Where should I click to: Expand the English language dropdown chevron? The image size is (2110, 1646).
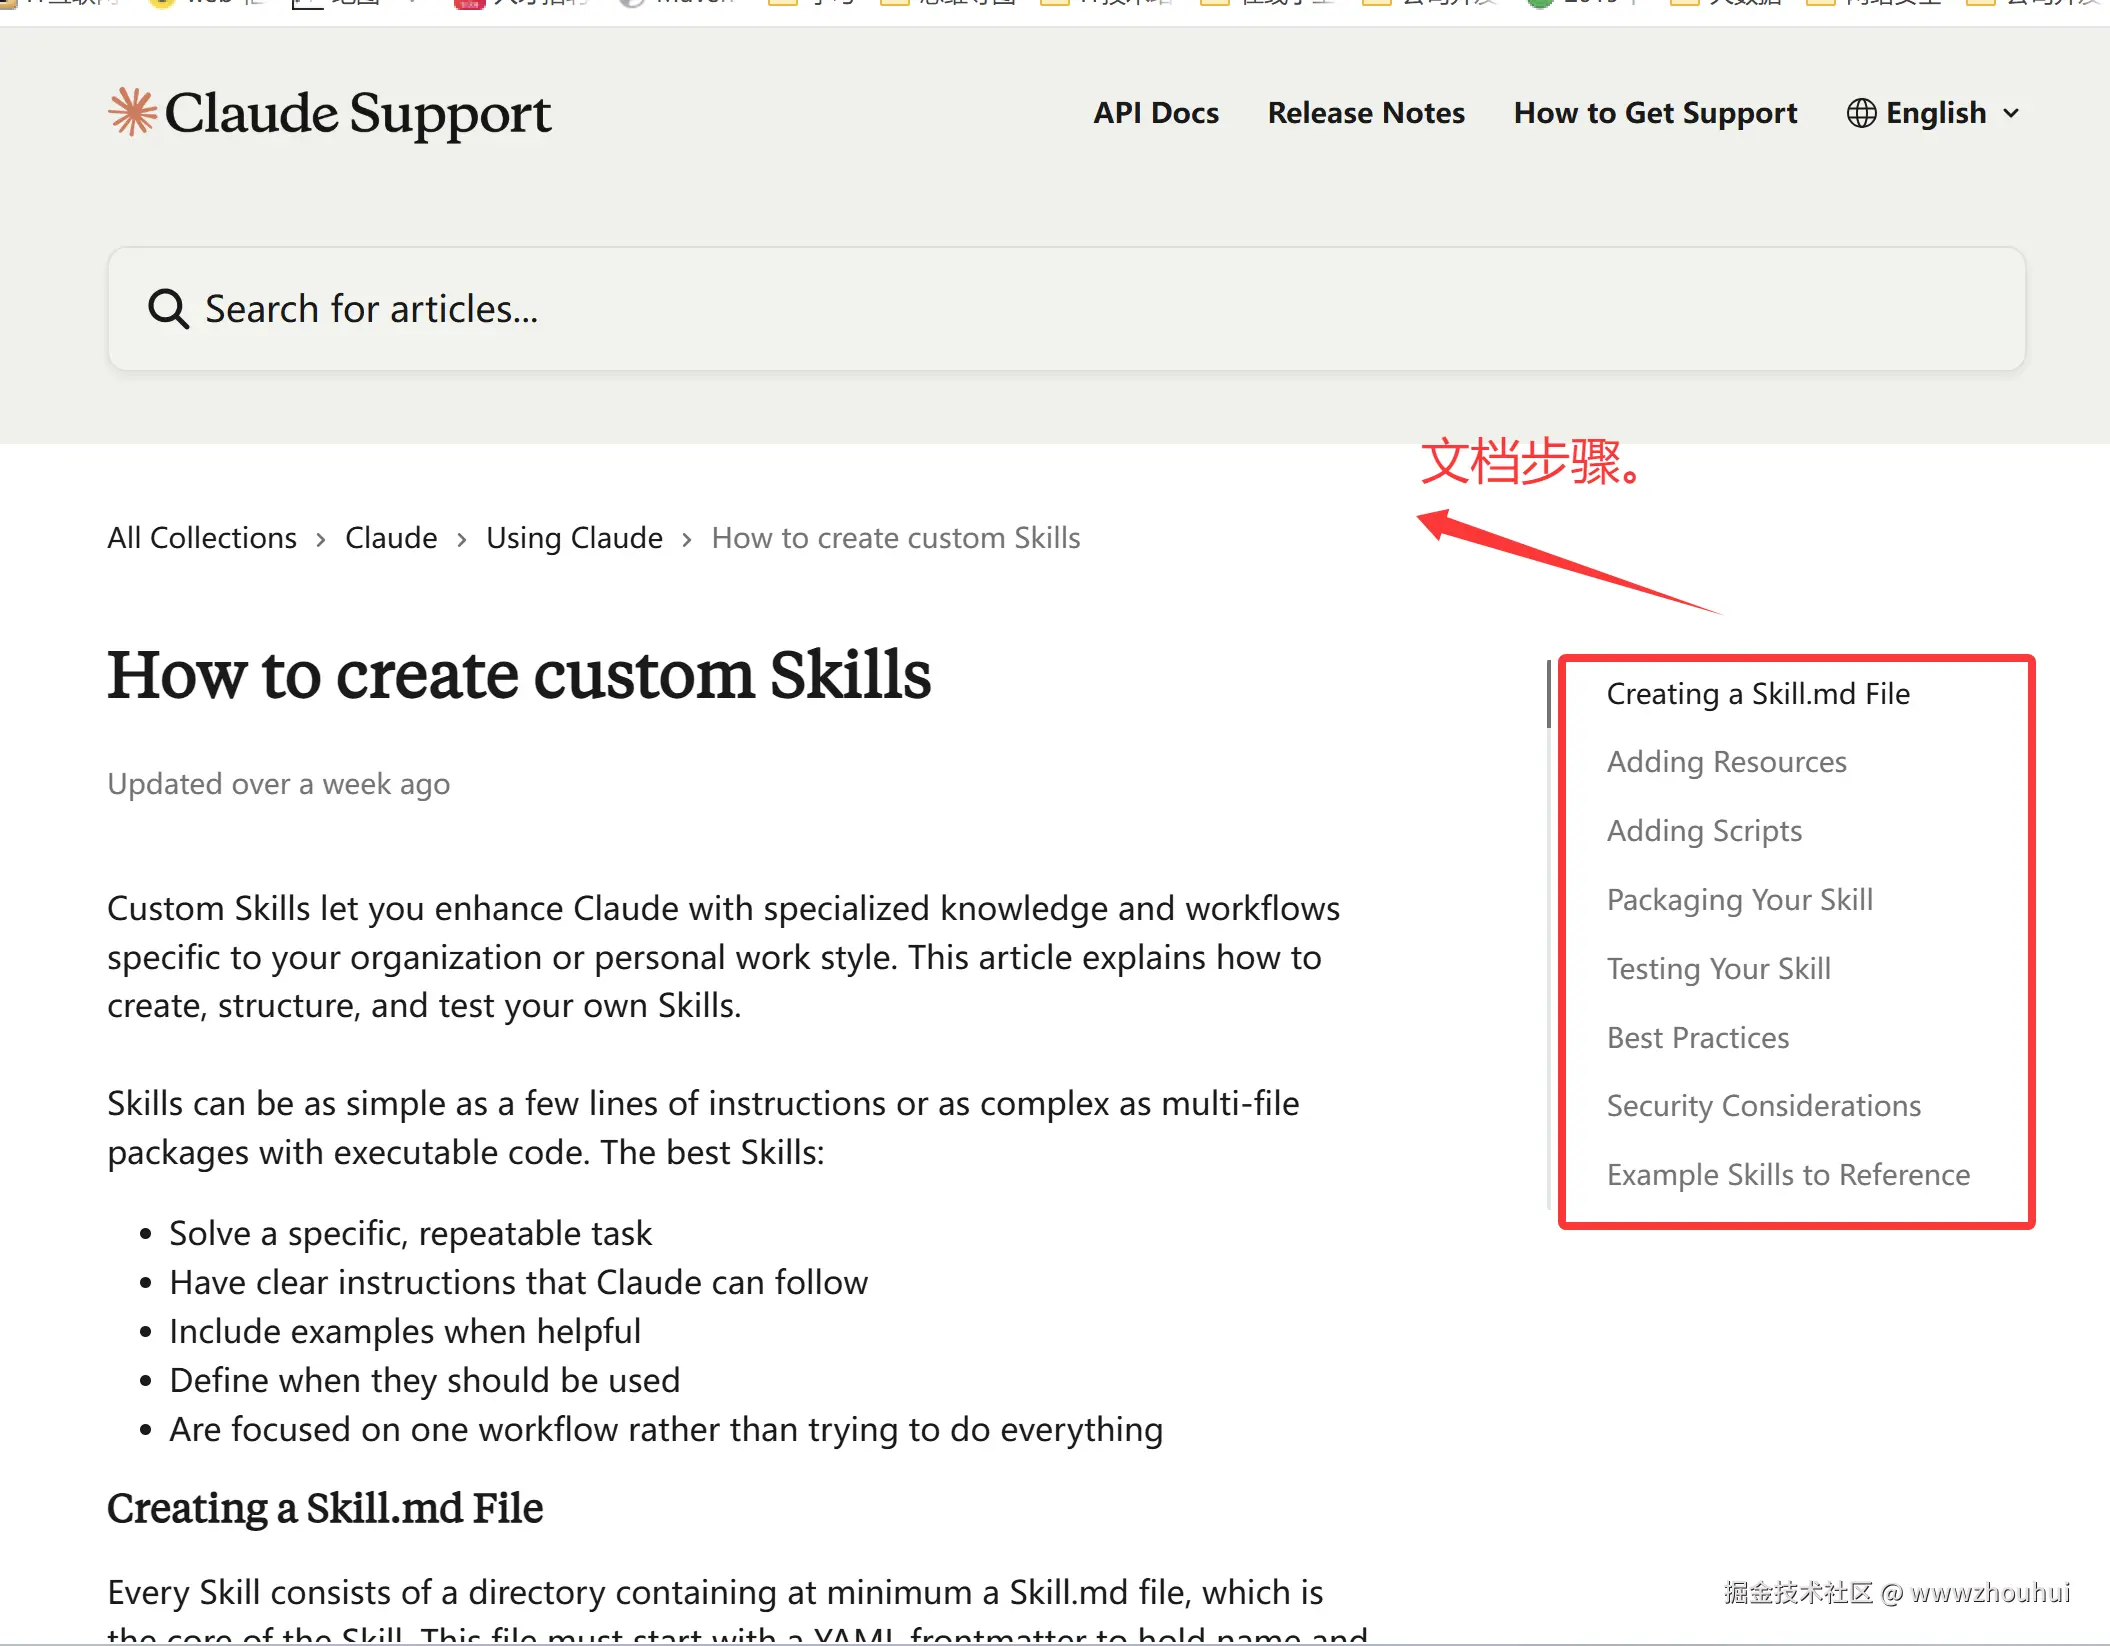(2011, 114)
